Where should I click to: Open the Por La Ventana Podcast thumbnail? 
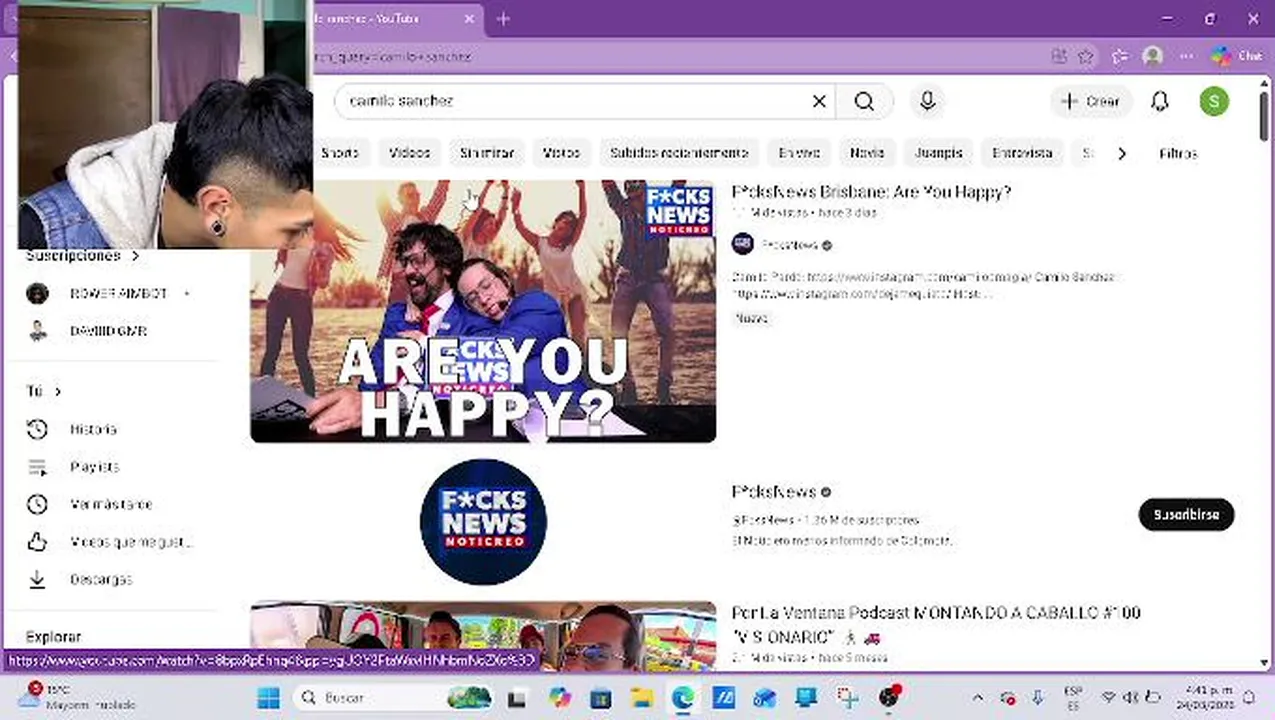click(x=483, y=637)
